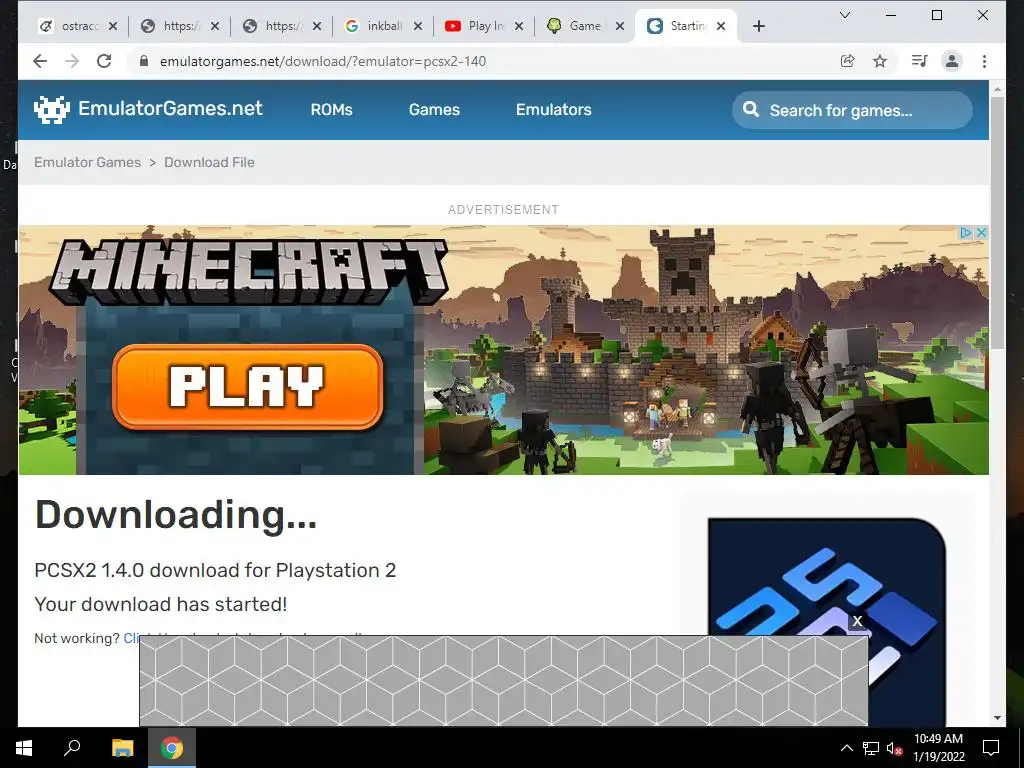Open Windows taskbar search
Image resolution: width=1024 pixels, height=768 pixels.
pyautogui.click(x=72, y=748)
